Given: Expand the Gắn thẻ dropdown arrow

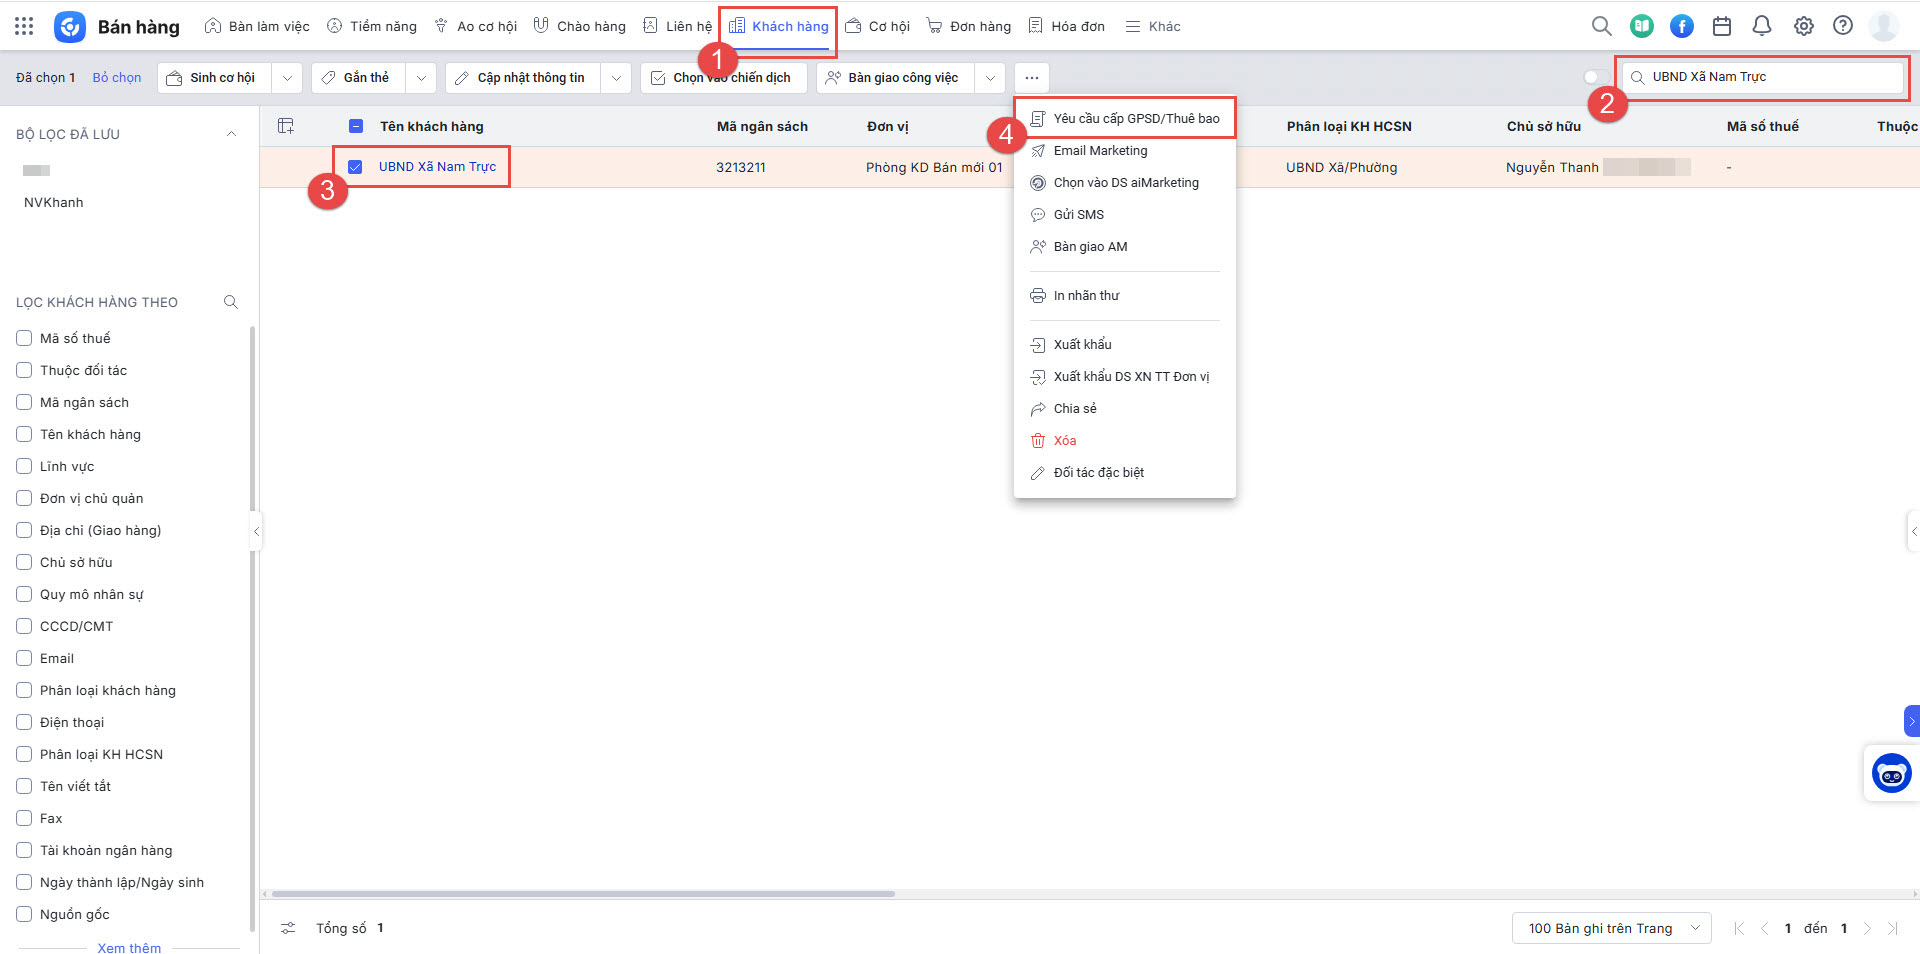Looking at the screenshot, I should point(421,78).
